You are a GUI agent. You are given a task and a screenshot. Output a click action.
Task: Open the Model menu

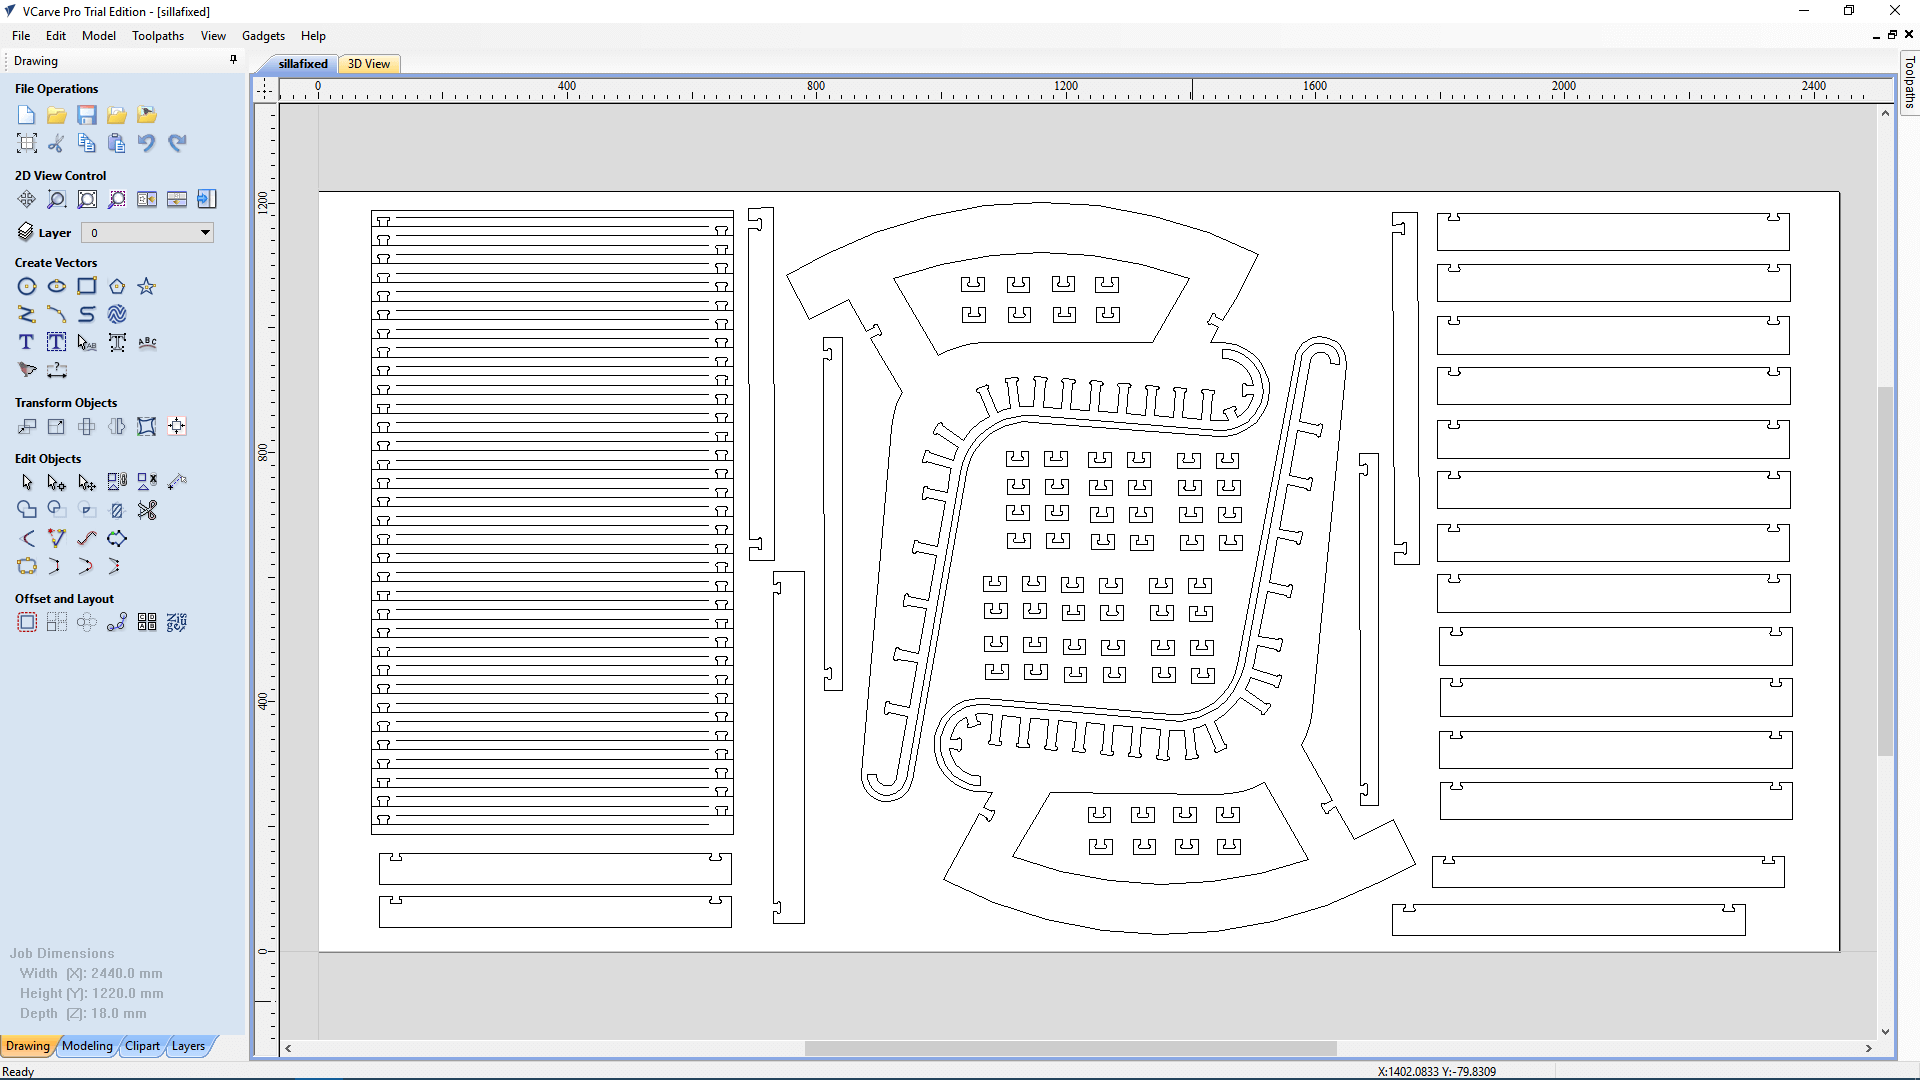coord(99,36)
